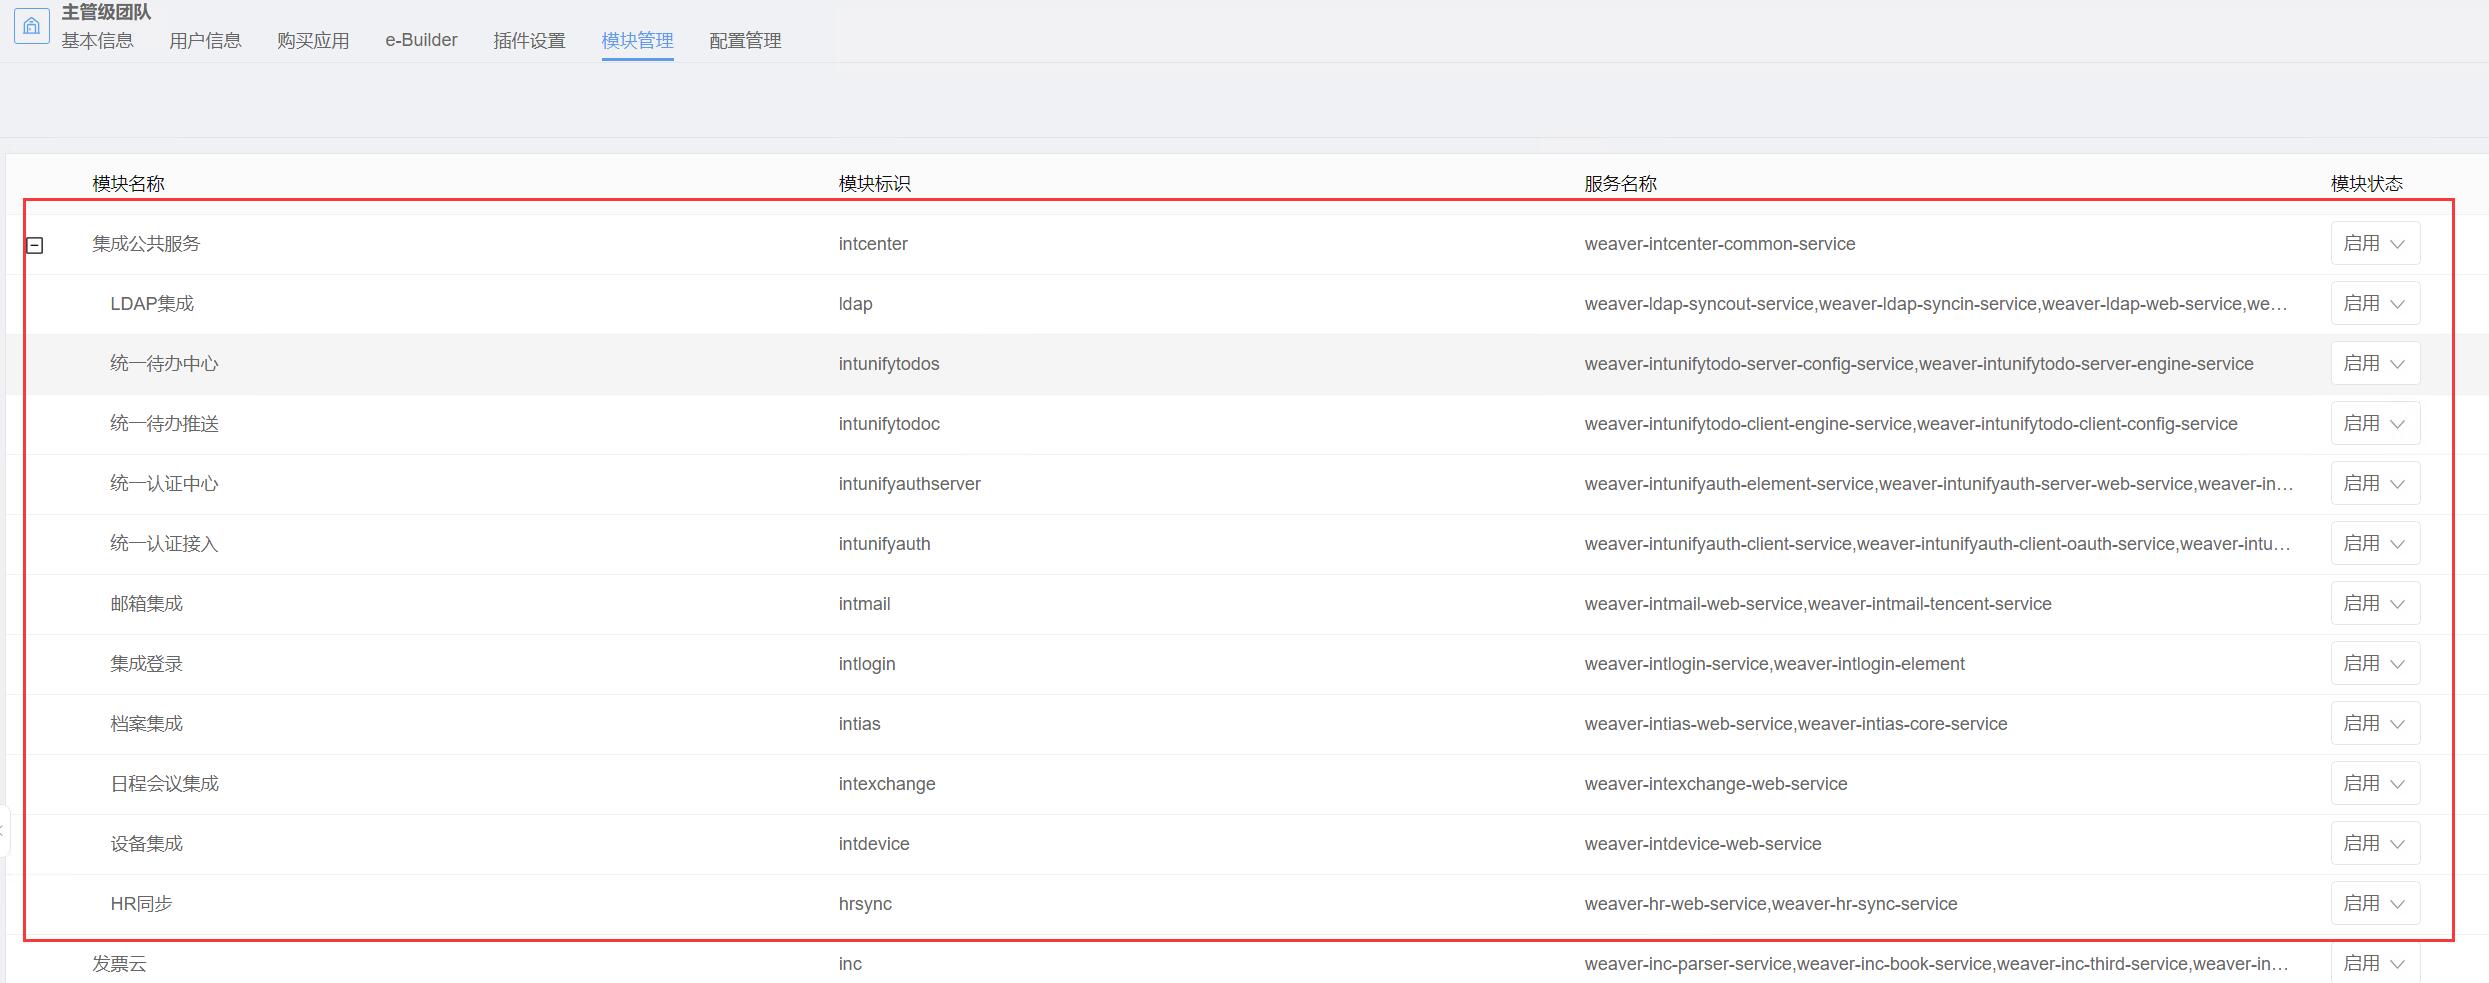2489x983 pixels.
Task: Go to the 购买应用 tab
Action: pyautogui.click(x=313, y=41)
